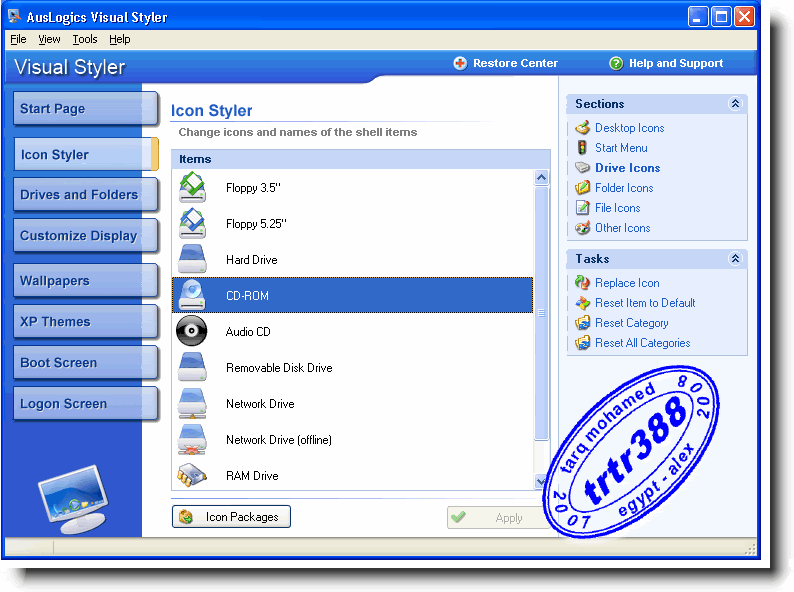Click the Network Drive icon
Screen dimensions: 794x592
(192, 404)
